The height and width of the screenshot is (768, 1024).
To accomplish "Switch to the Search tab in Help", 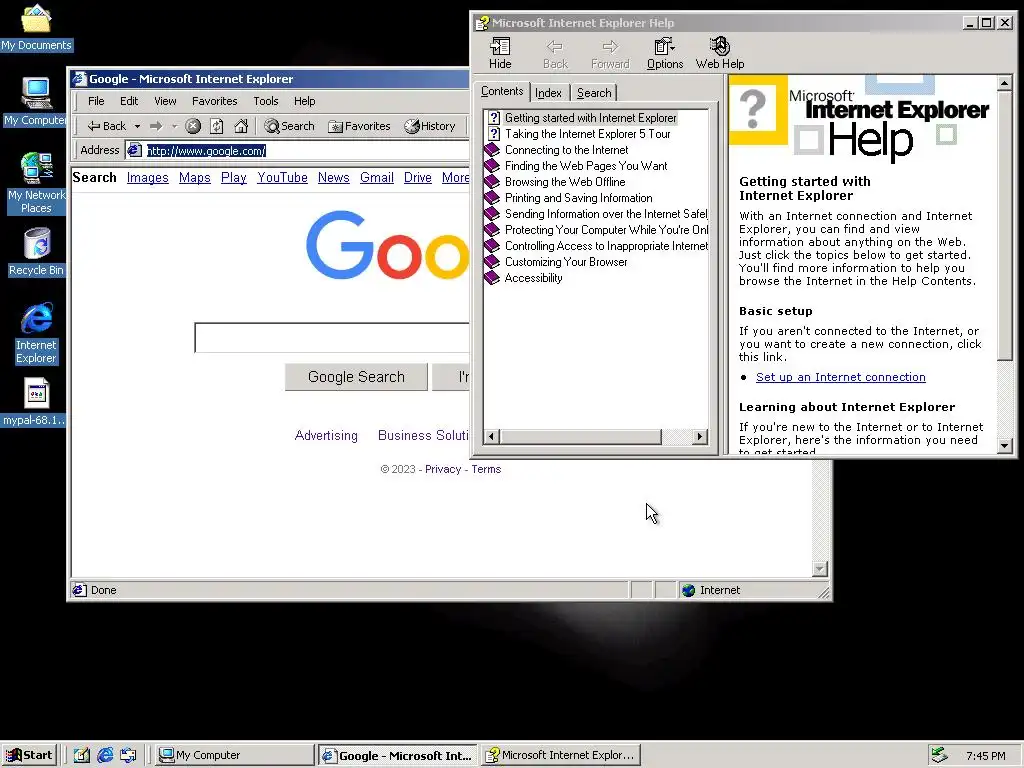I will [594, 93].
